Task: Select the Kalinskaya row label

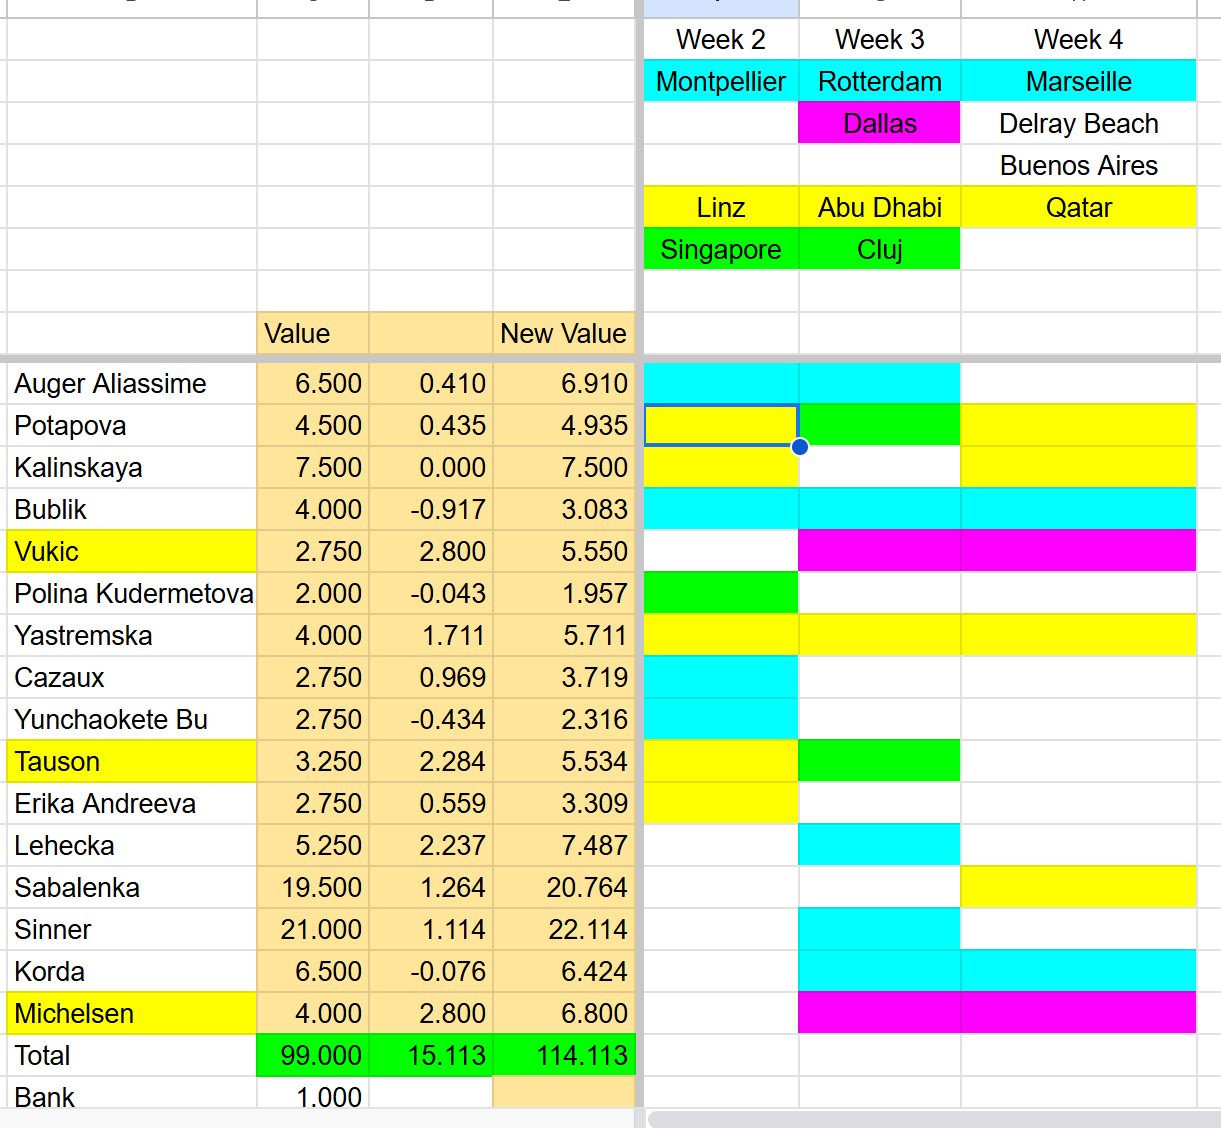Action: [x=132, y=468]
